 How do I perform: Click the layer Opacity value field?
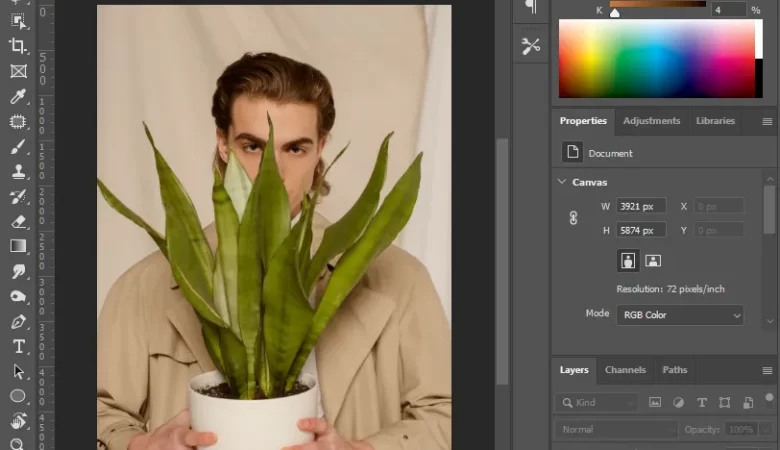[741, 429]
